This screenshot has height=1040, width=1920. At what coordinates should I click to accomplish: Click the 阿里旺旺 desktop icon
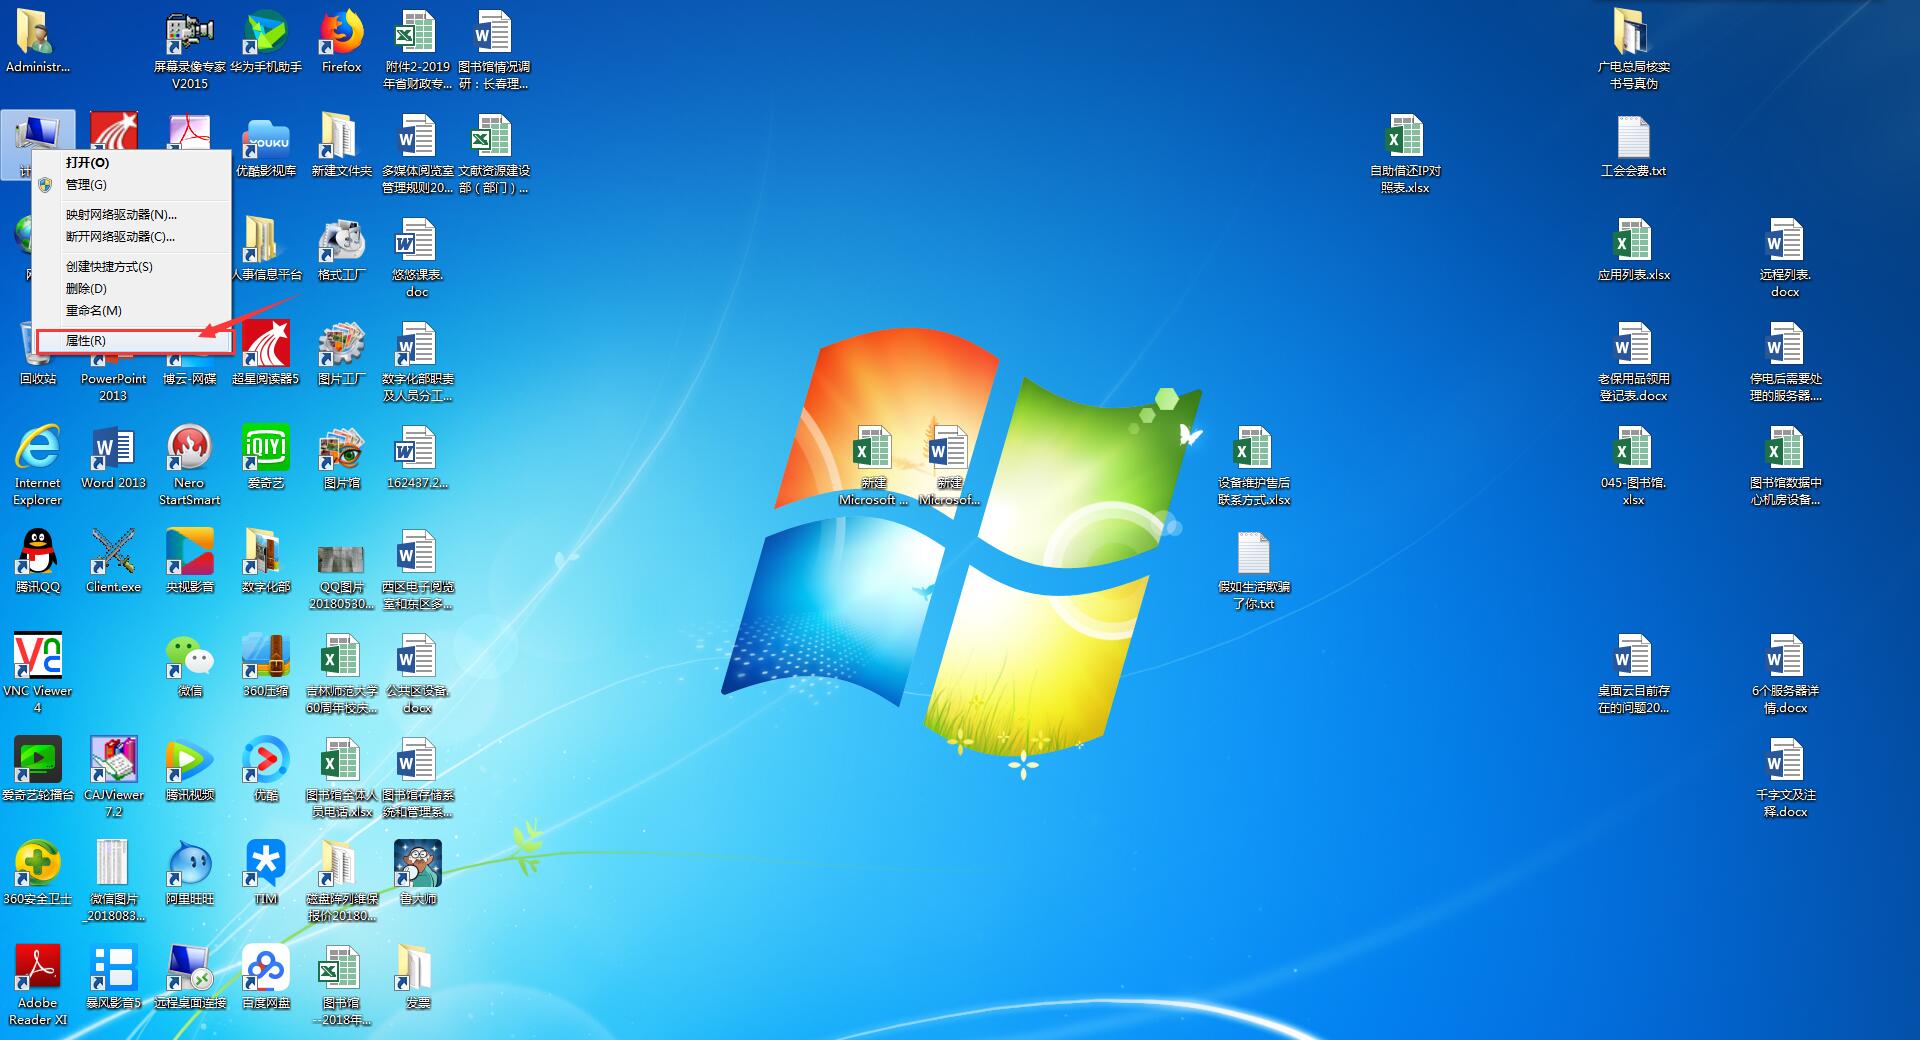coord(190,874)
